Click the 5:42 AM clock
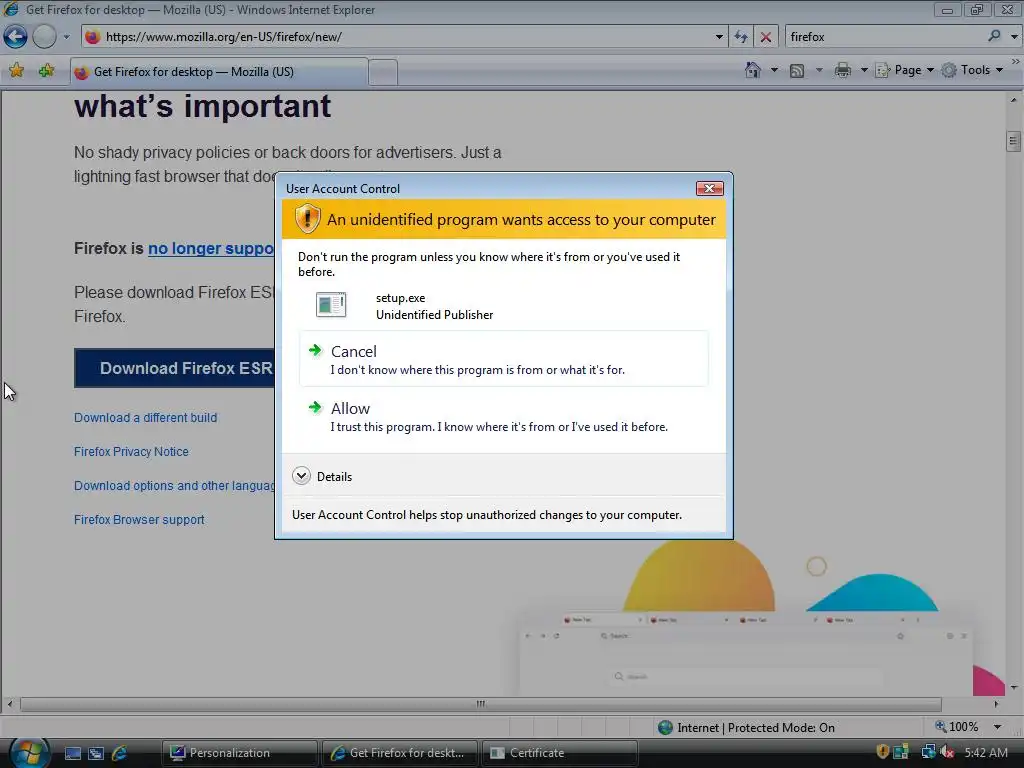This screenshot has height=768, width=1024. [x=985, y=753]
